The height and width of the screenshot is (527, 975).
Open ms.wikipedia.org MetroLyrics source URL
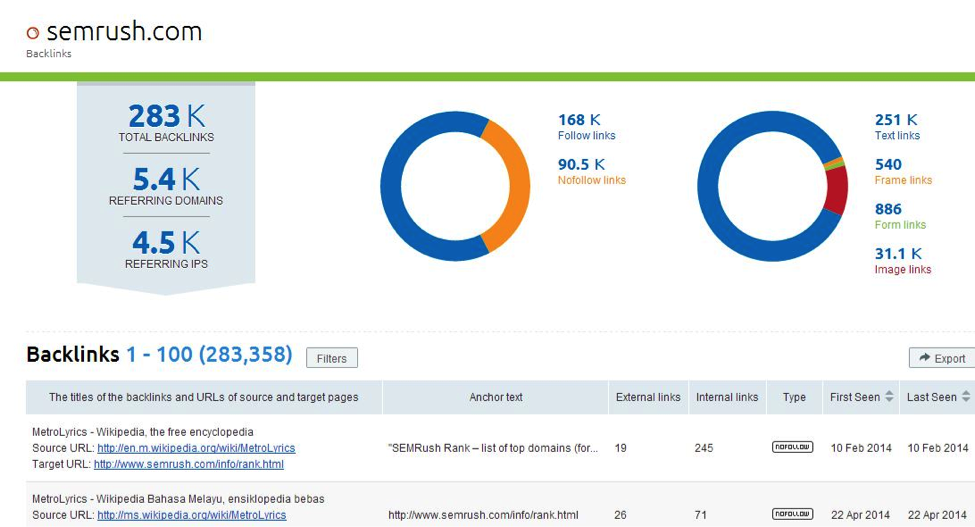coord(191,515)
